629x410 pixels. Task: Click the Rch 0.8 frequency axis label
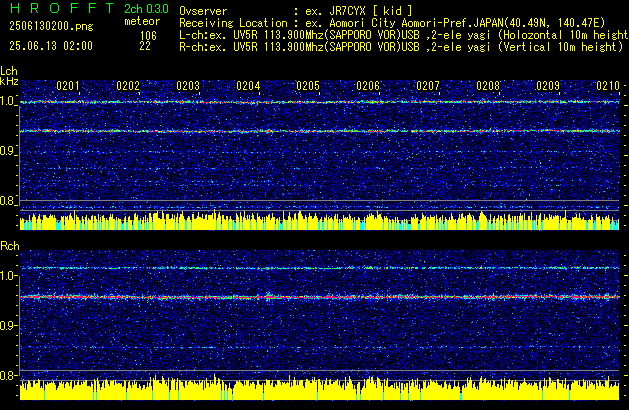8,375
